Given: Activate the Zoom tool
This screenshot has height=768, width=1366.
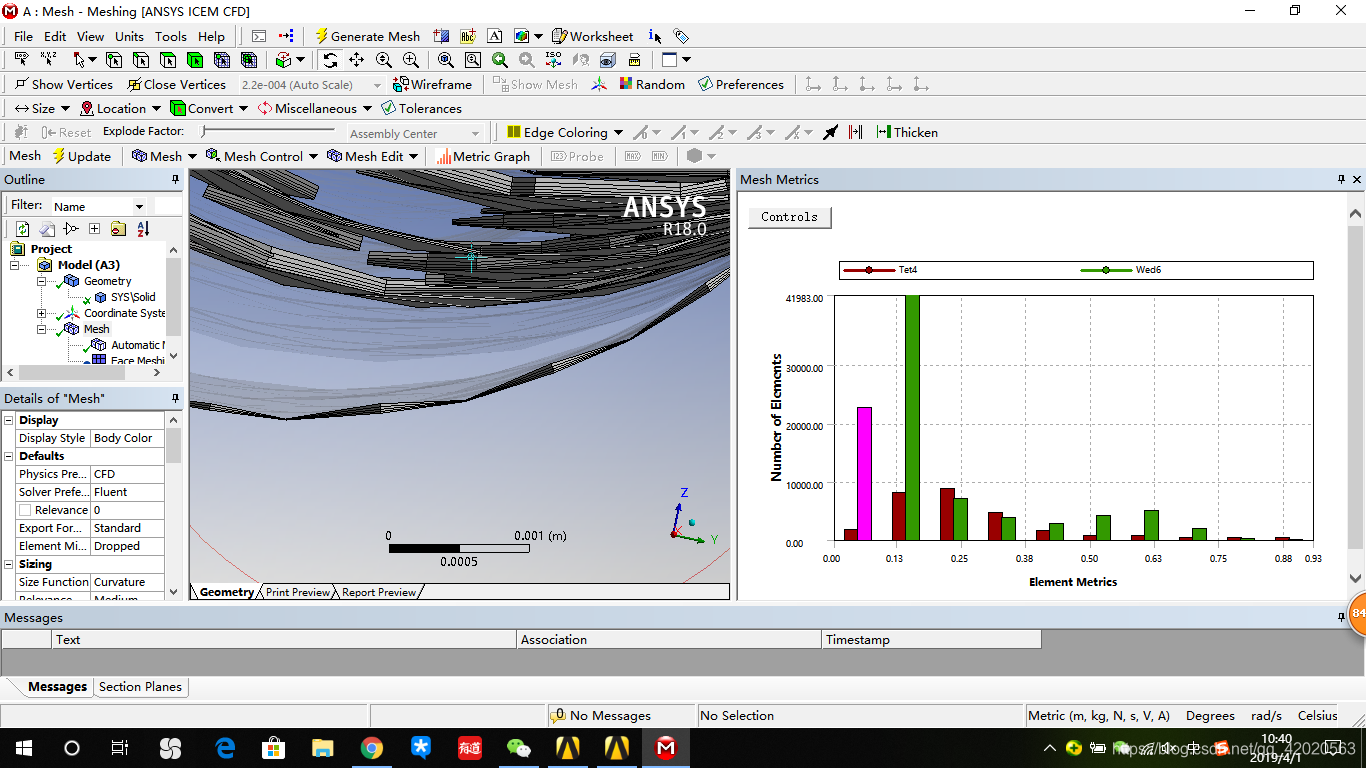Looking at the screenshot, I should 384,60.
